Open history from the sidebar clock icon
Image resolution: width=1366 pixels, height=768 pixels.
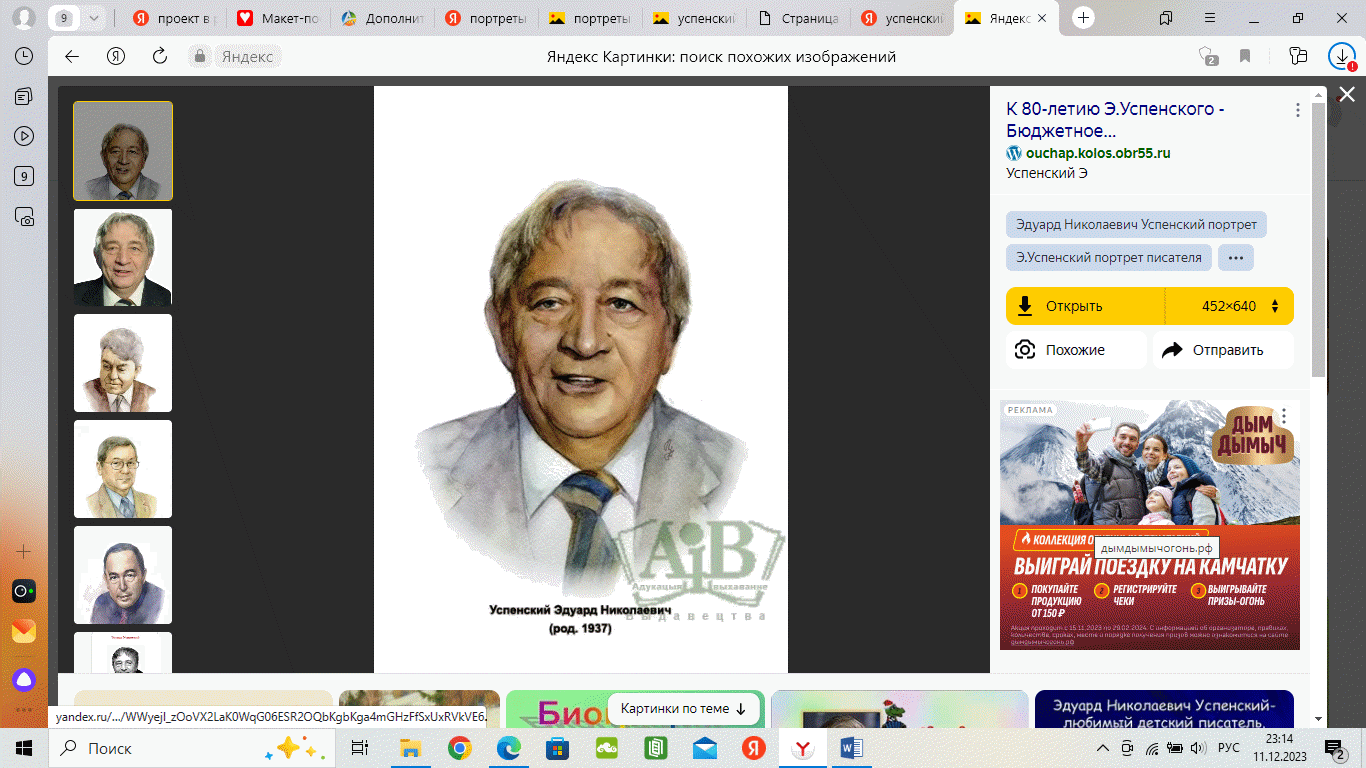pyautogui.click(x=23, y=57)
